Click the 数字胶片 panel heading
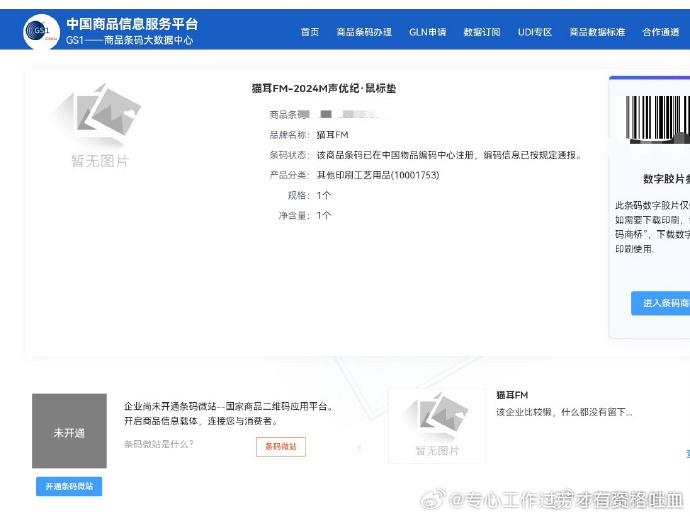 (x=666, y=179)
